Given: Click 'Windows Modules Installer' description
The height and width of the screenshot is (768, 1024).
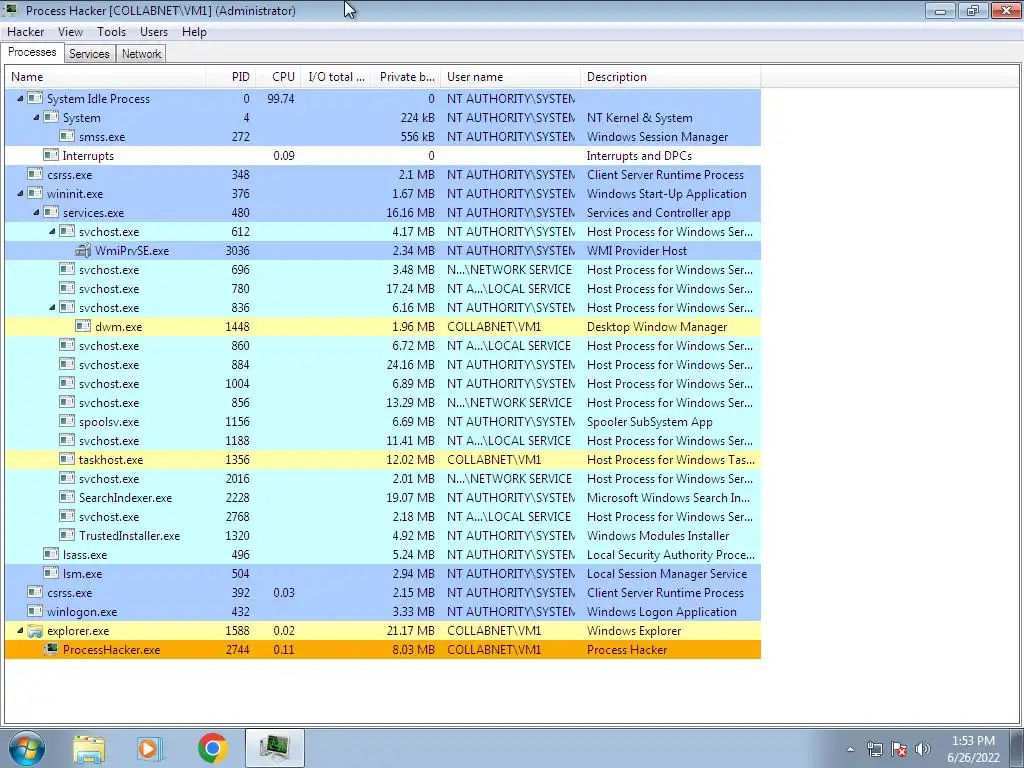Looking at the screenshot, I should click(658, 536).
